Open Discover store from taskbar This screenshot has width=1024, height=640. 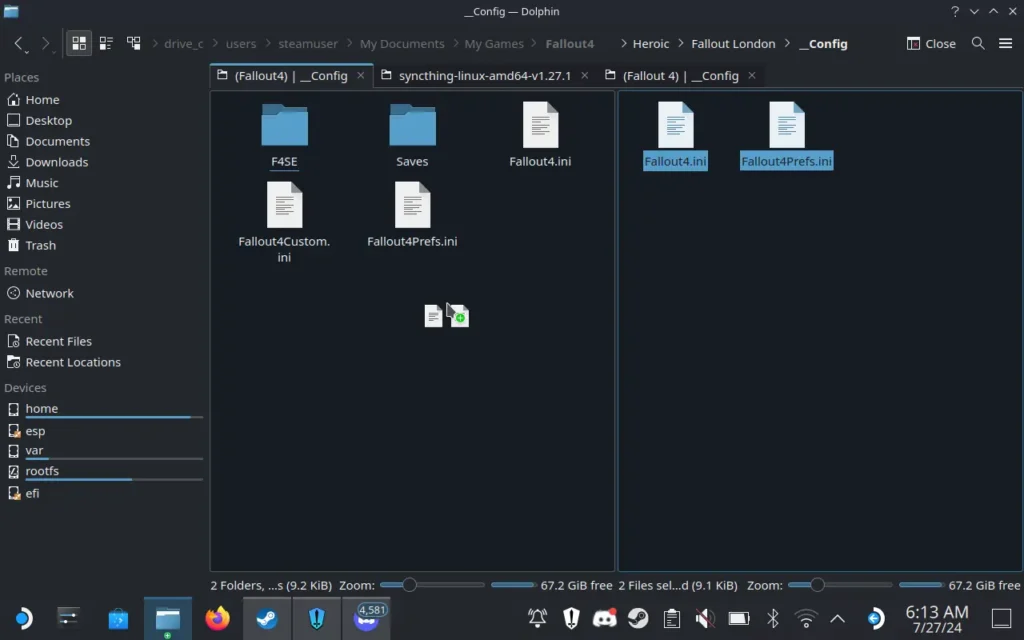coord(118,618)
